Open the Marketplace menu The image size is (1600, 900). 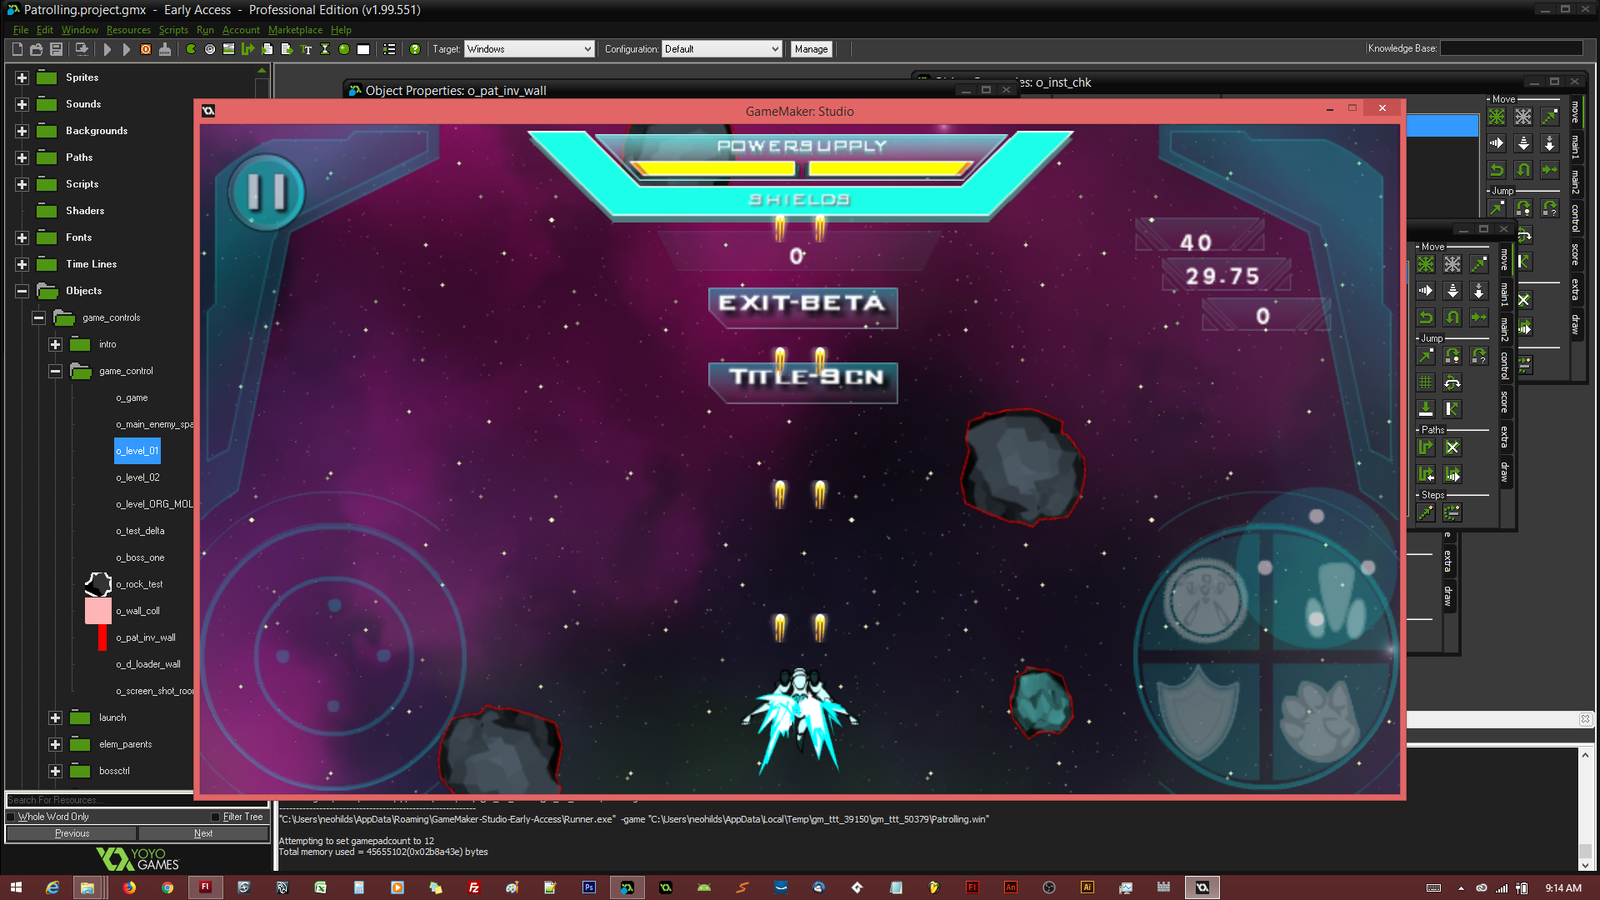(x=295, y=30)
